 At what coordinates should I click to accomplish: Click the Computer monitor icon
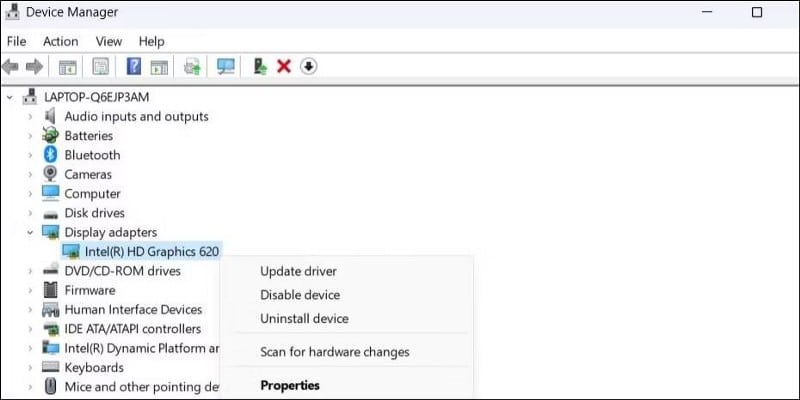[x=50, y=193]
